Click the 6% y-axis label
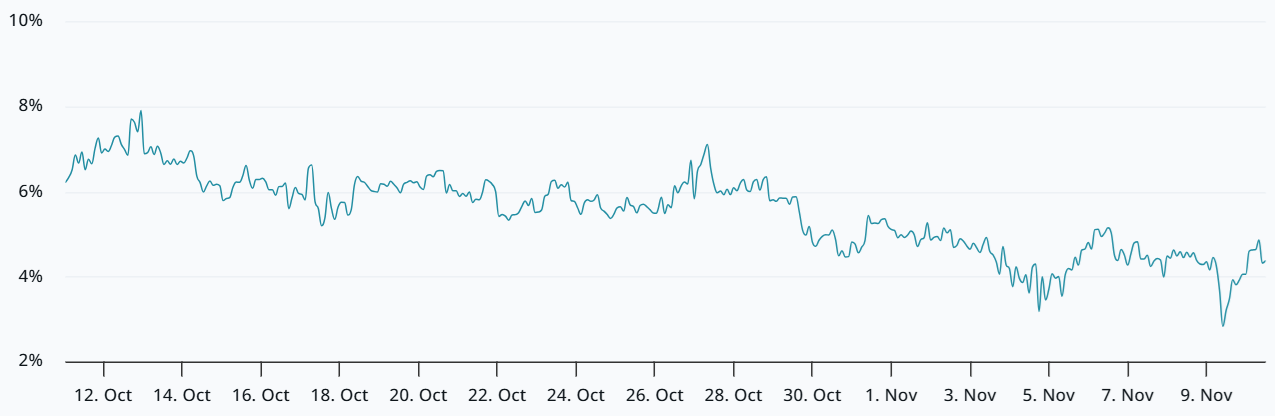The image size is (1275, 416). 30,191
